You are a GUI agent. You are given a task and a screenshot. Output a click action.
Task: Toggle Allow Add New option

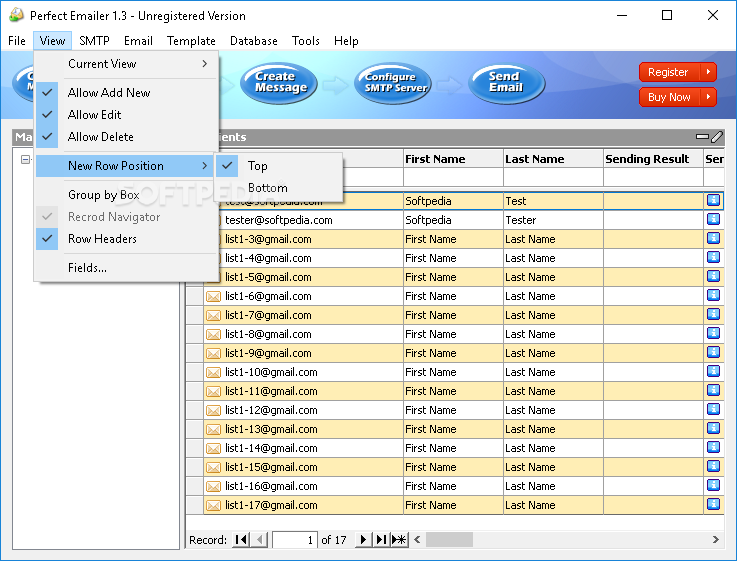click(126, 93)
